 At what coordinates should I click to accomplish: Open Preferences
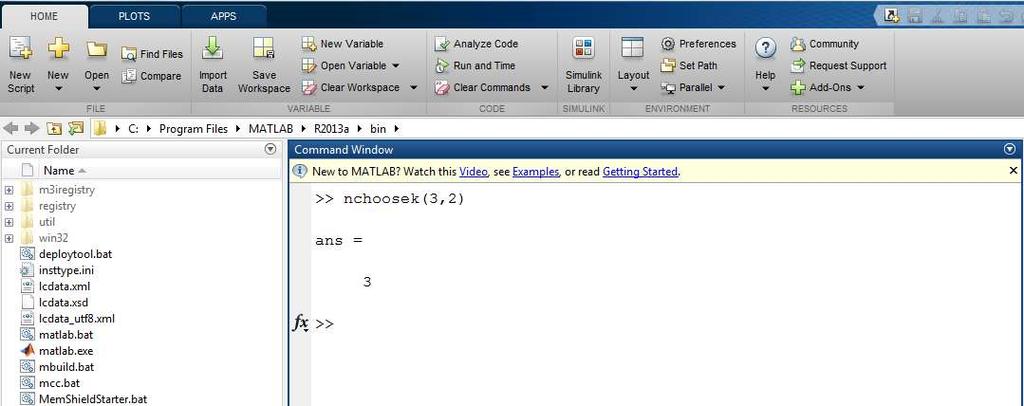pos(698,44)
